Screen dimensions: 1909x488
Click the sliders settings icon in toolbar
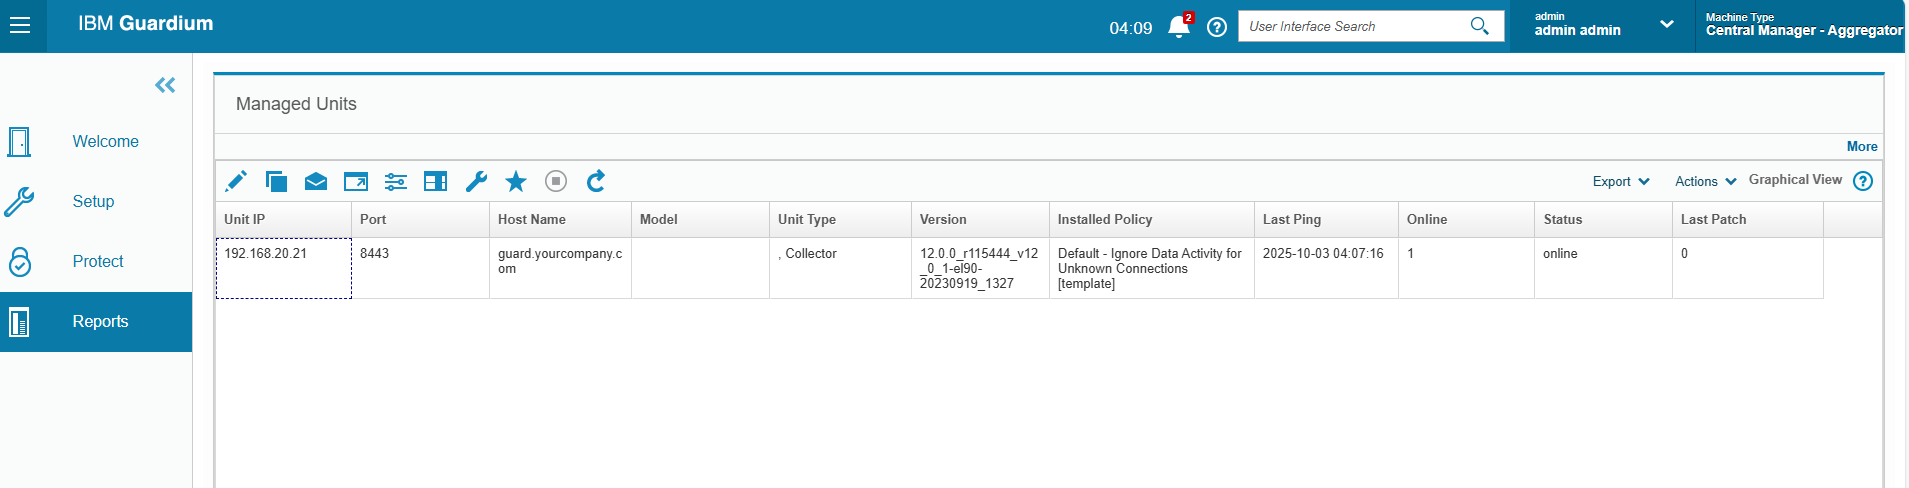tap(396, 181)
